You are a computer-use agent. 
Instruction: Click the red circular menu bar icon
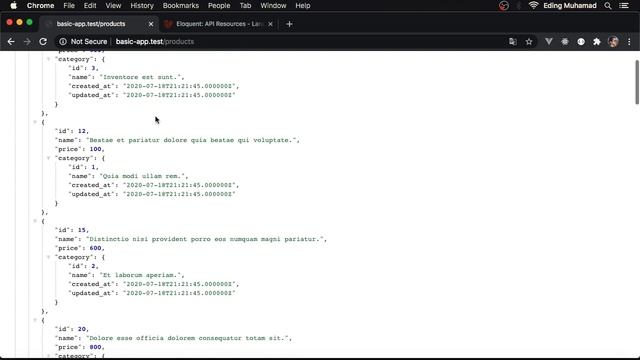(504, 6)
